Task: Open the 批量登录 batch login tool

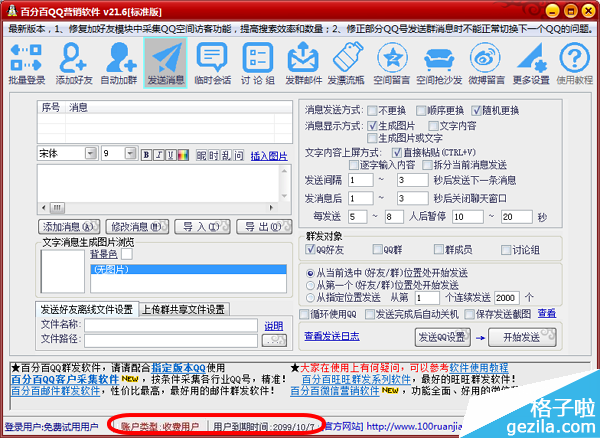Action: [x=26, y=62]
